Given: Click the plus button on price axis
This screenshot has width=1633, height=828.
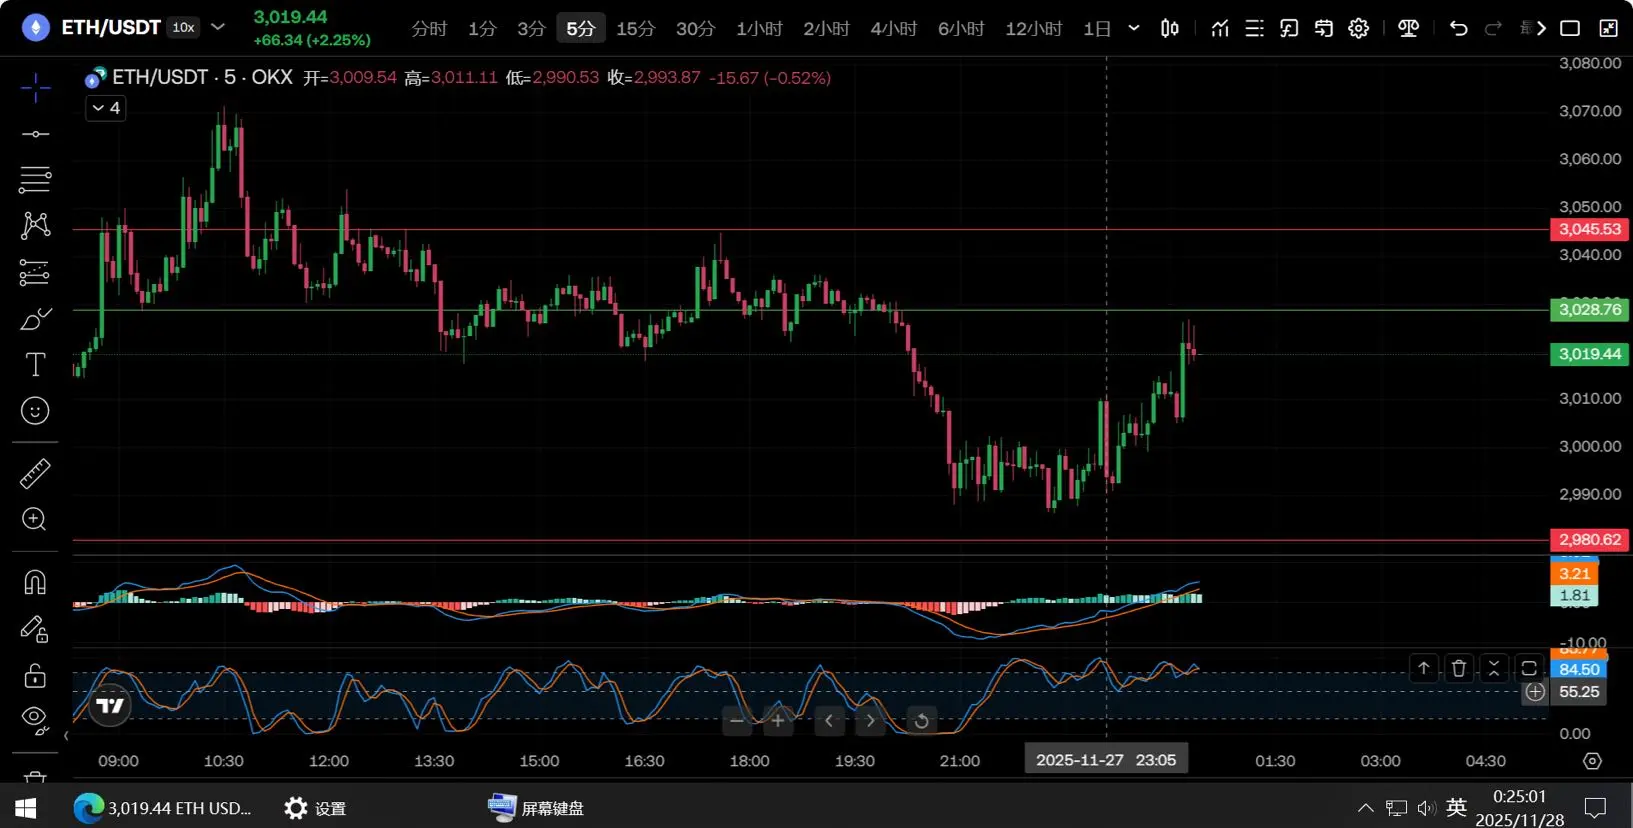Looking at the screenshot, I should click(1535, 691).
